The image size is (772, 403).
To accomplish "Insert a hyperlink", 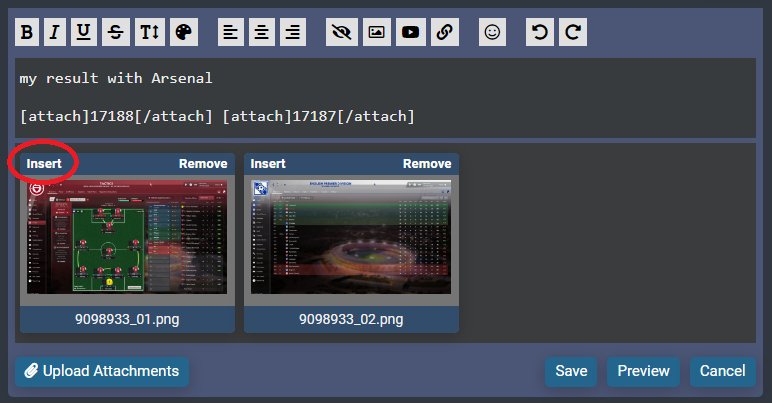I will tap(445, 32).
